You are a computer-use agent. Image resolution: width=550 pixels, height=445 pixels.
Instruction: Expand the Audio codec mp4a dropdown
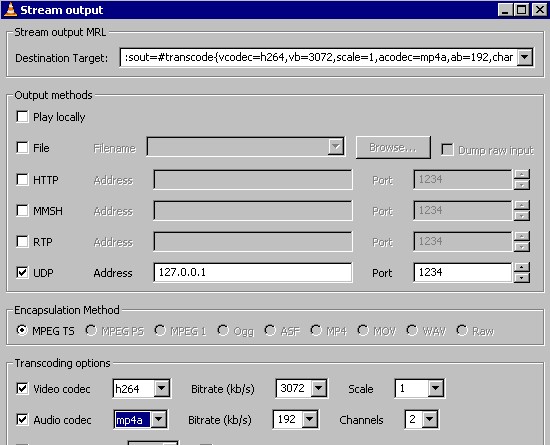point(159,419)
